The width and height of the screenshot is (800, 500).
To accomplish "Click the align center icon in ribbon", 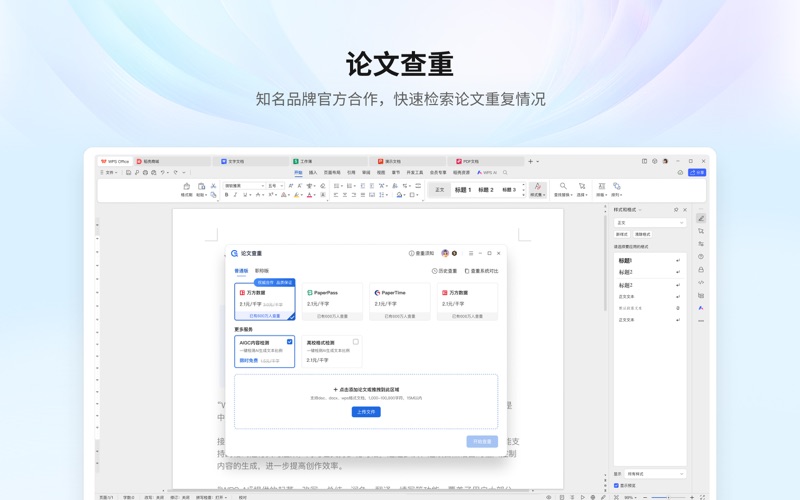I will [x=345, y=195].
